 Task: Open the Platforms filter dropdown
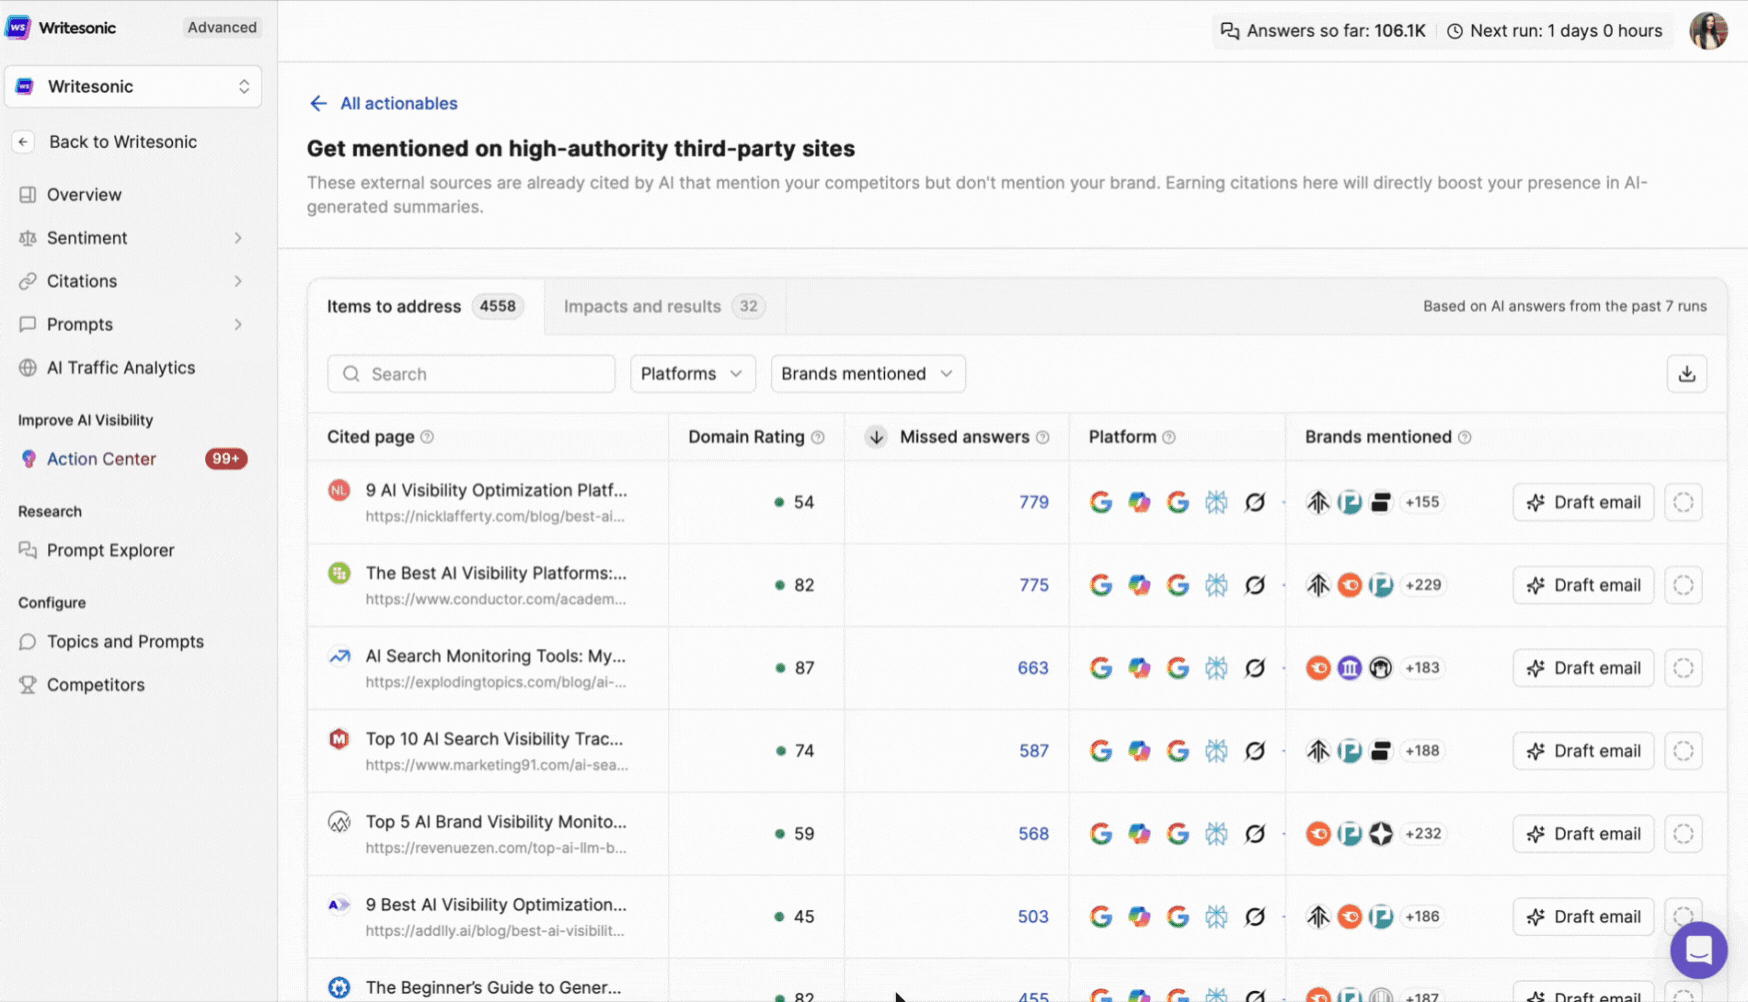692,373
